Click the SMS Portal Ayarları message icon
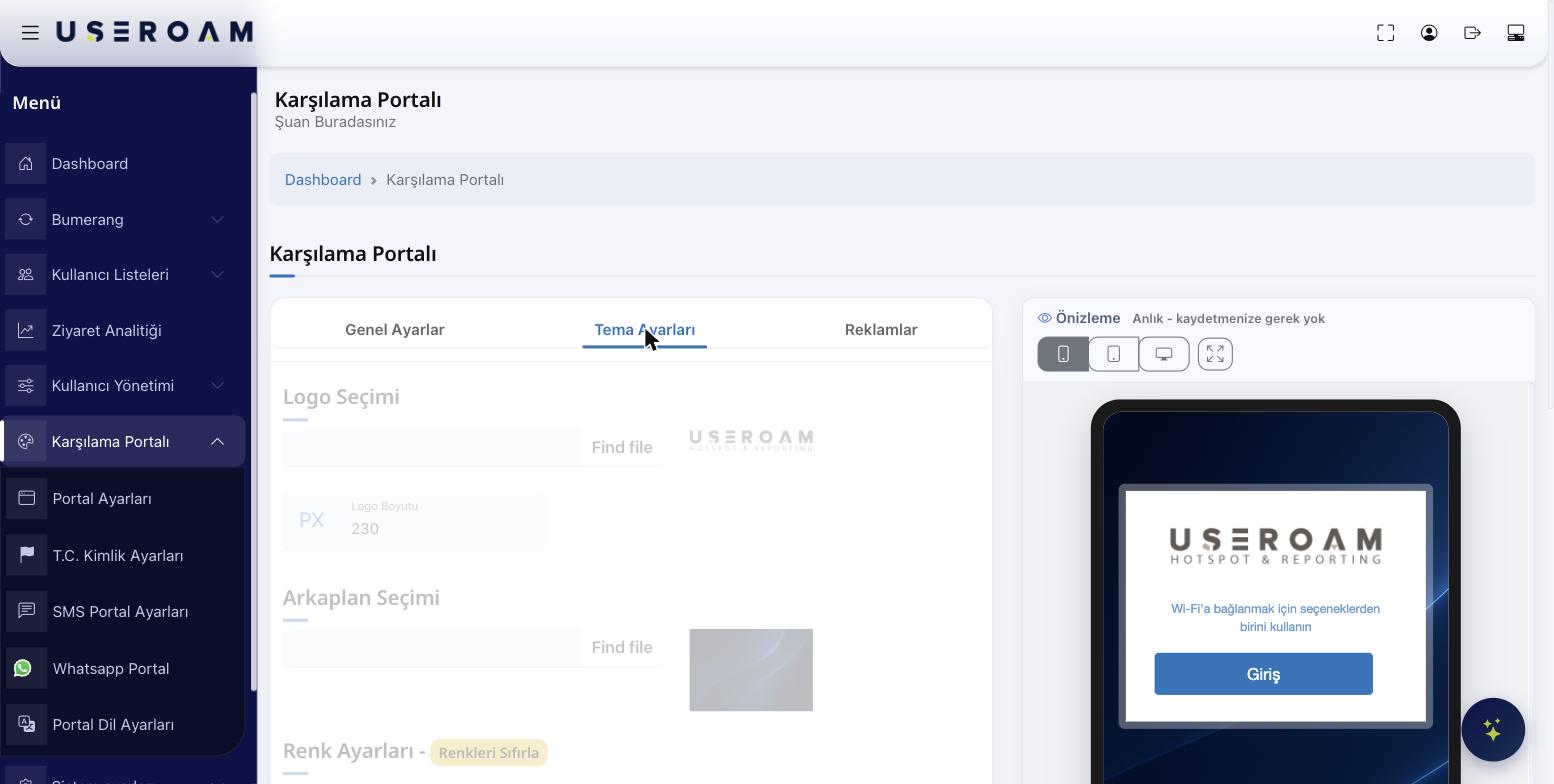Screen dimensions: 1554x784 [x=27, y=611]
